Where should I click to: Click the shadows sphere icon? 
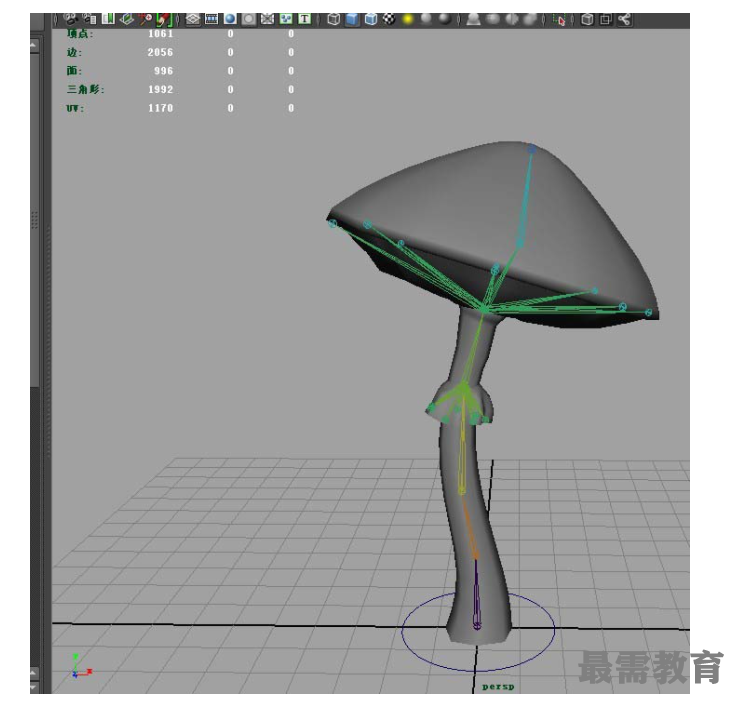(426, 19)
